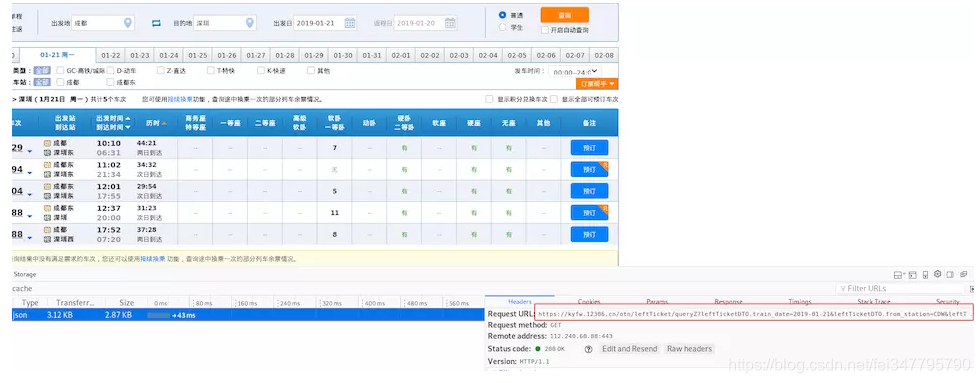Check the D-动车 train type filter
This screenshot has width=980, height=383.
coord(111,71)
